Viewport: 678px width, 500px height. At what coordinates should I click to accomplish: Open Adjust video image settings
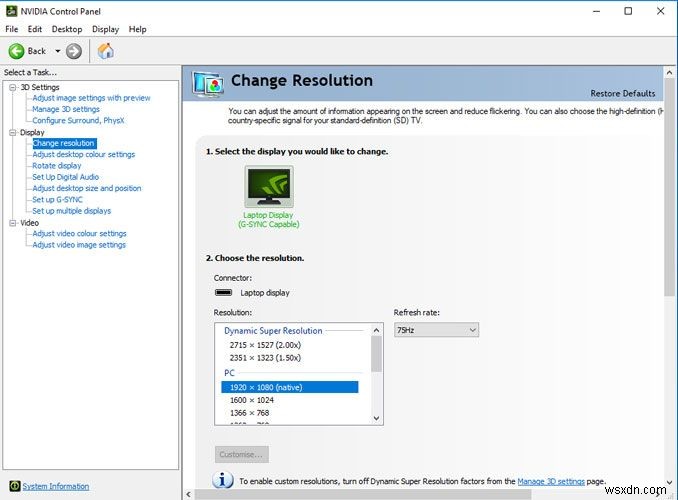[x=79, y=245]
